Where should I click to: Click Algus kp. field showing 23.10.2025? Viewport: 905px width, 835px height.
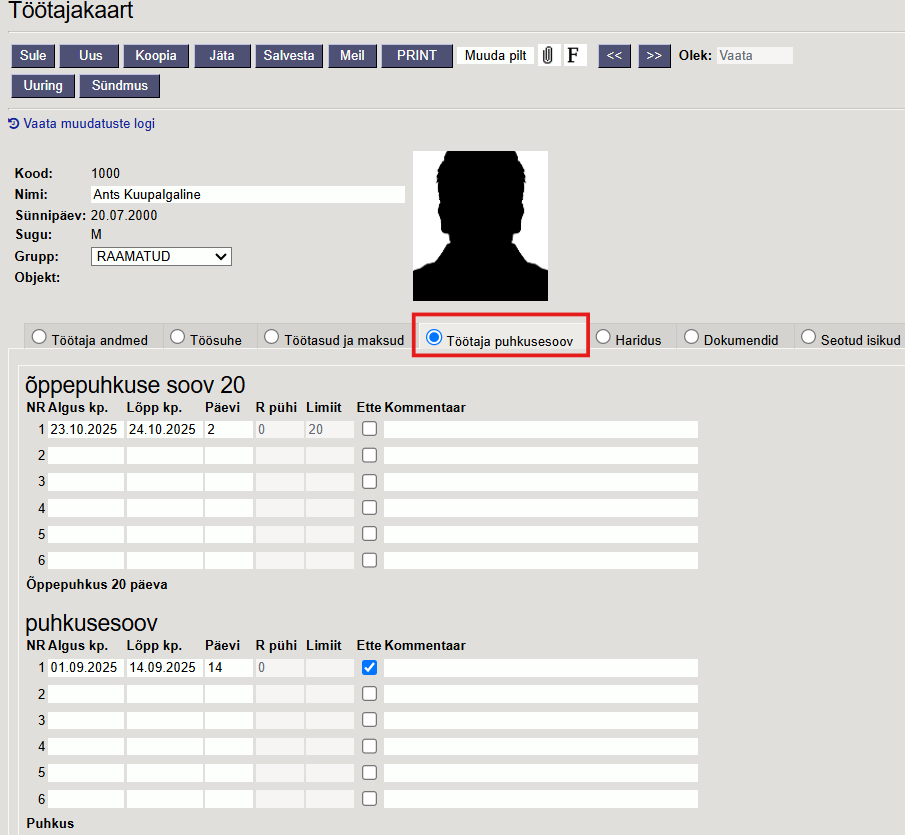coord(85,429)
